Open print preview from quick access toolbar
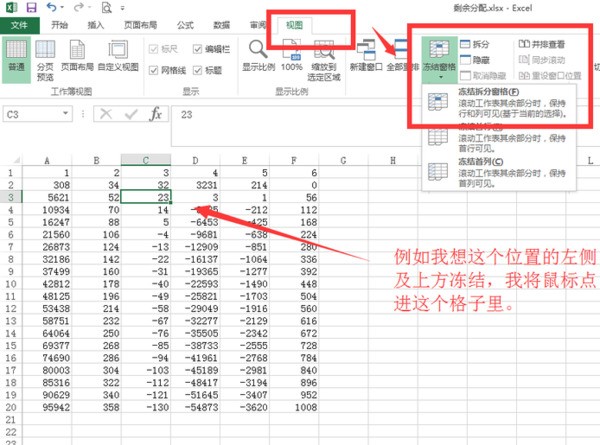This screenshot has height=445, width=600. (106, 7)
